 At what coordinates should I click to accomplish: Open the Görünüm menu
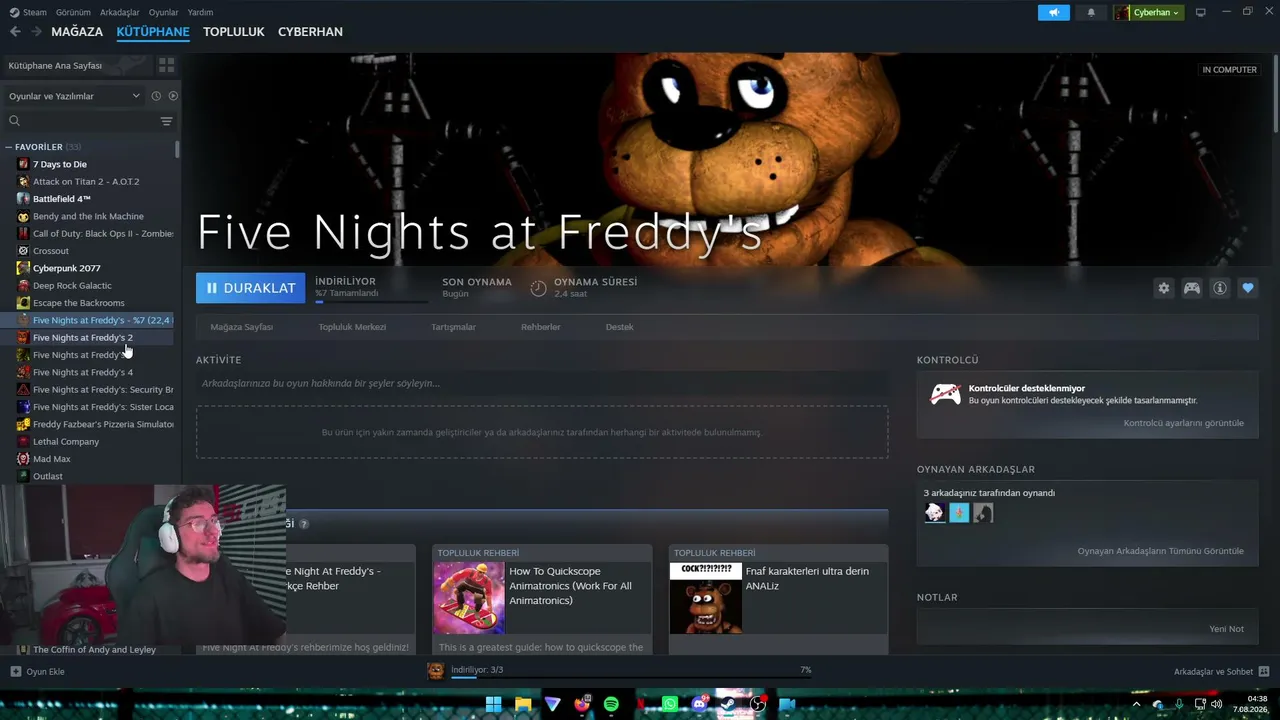73,12
